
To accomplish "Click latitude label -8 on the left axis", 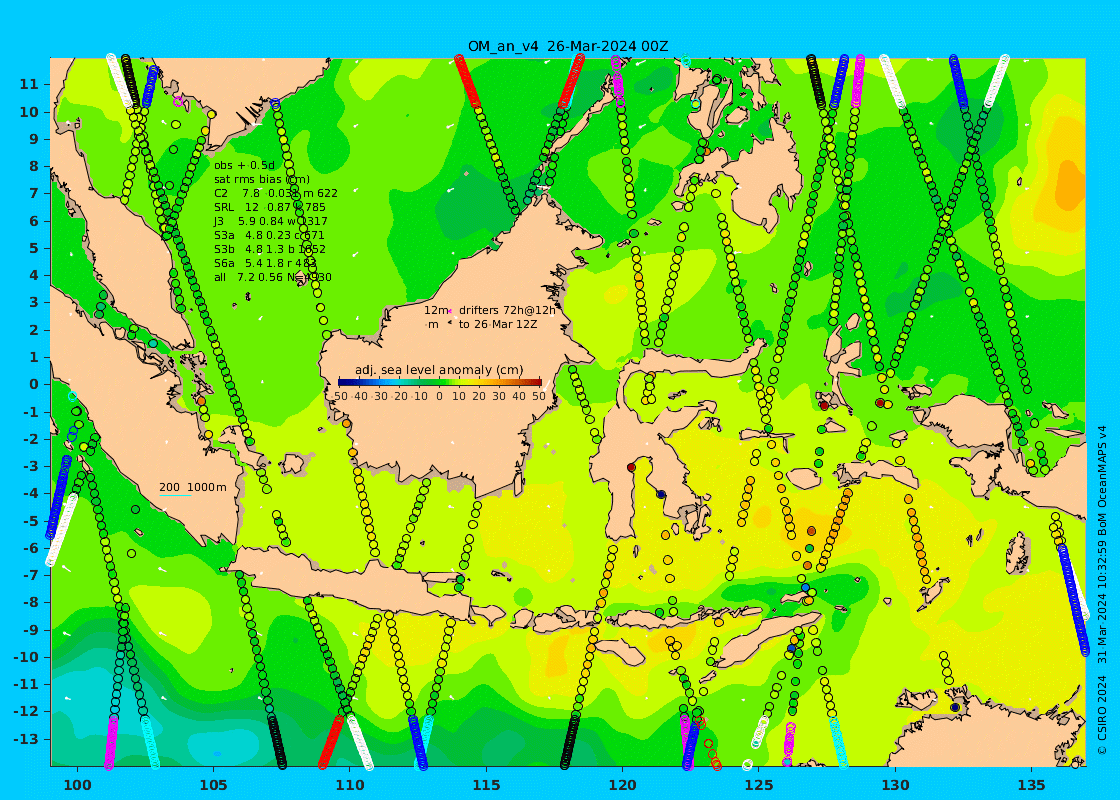I will (30, 602).
